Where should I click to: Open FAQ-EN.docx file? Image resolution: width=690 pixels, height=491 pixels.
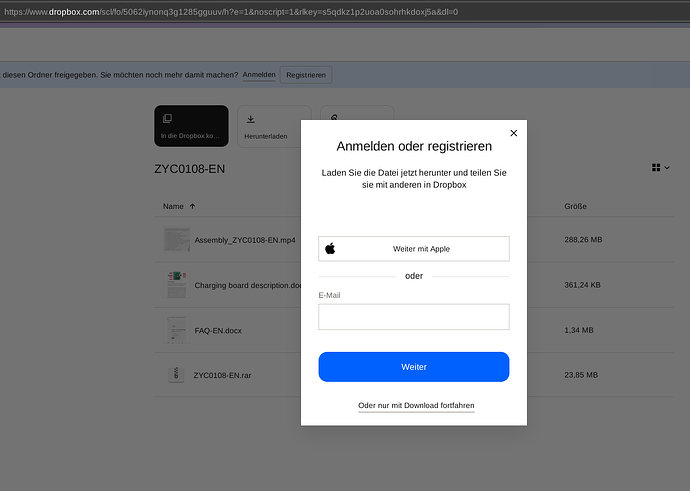coord(218,330)
